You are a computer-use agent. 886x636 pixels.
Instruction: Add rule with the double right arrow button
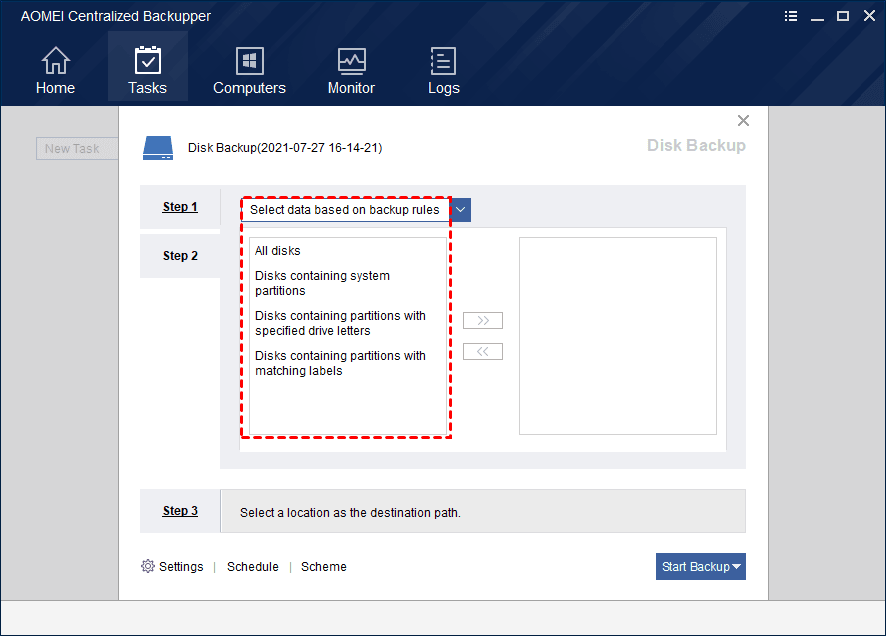point(483,320)
